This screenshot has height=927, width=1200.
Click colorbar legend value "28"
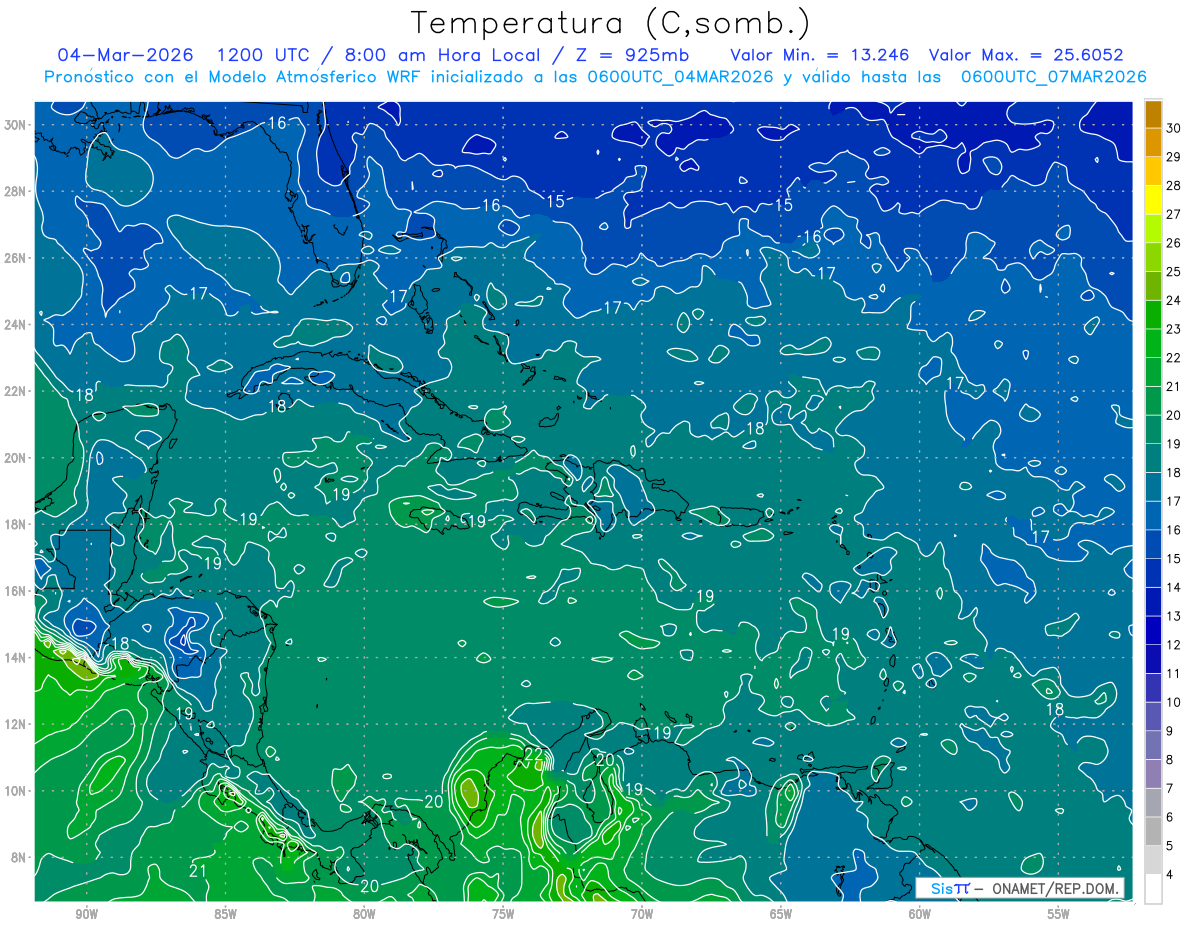(x=1174, y=185)
